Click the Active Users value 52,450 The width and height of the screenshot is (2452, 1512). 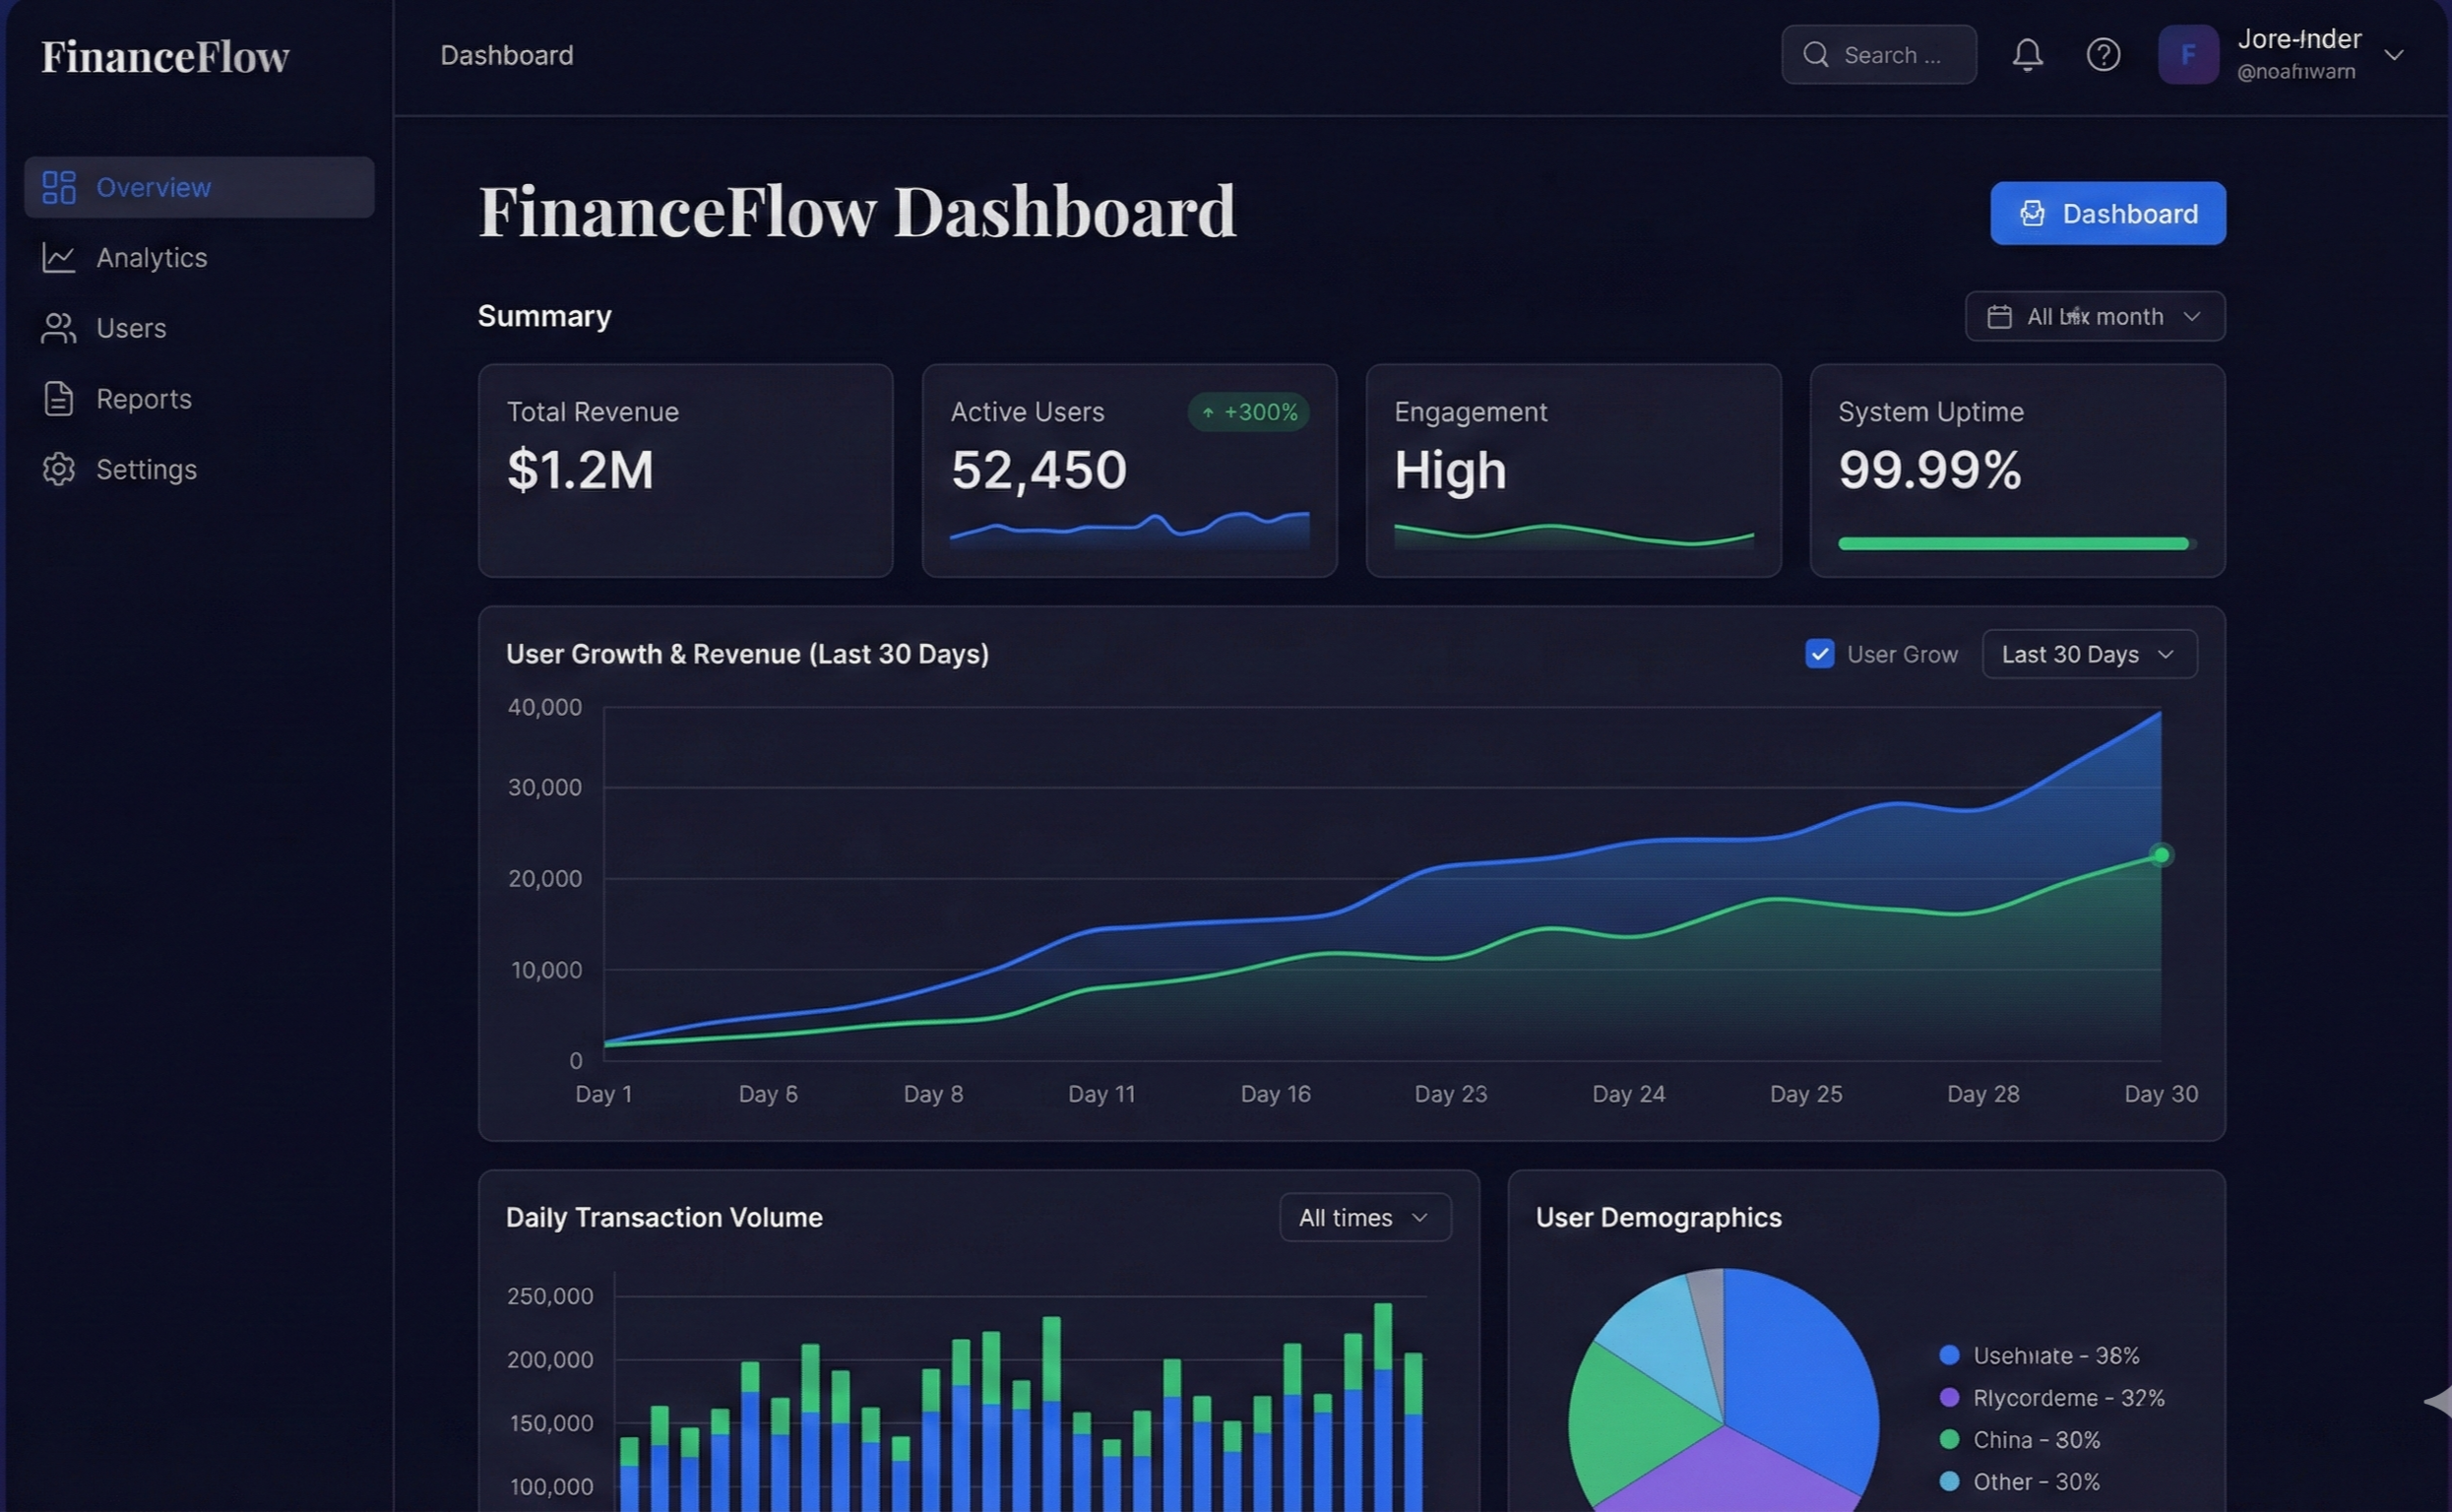coord(1038,471)
